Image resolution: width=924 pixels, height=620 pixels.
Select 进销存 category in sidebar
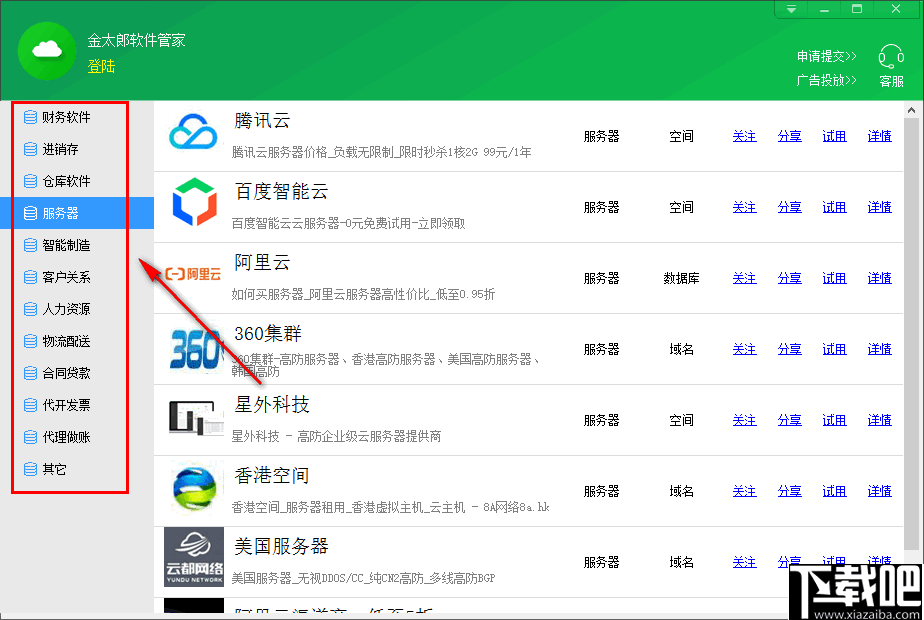tap(77, 149)
